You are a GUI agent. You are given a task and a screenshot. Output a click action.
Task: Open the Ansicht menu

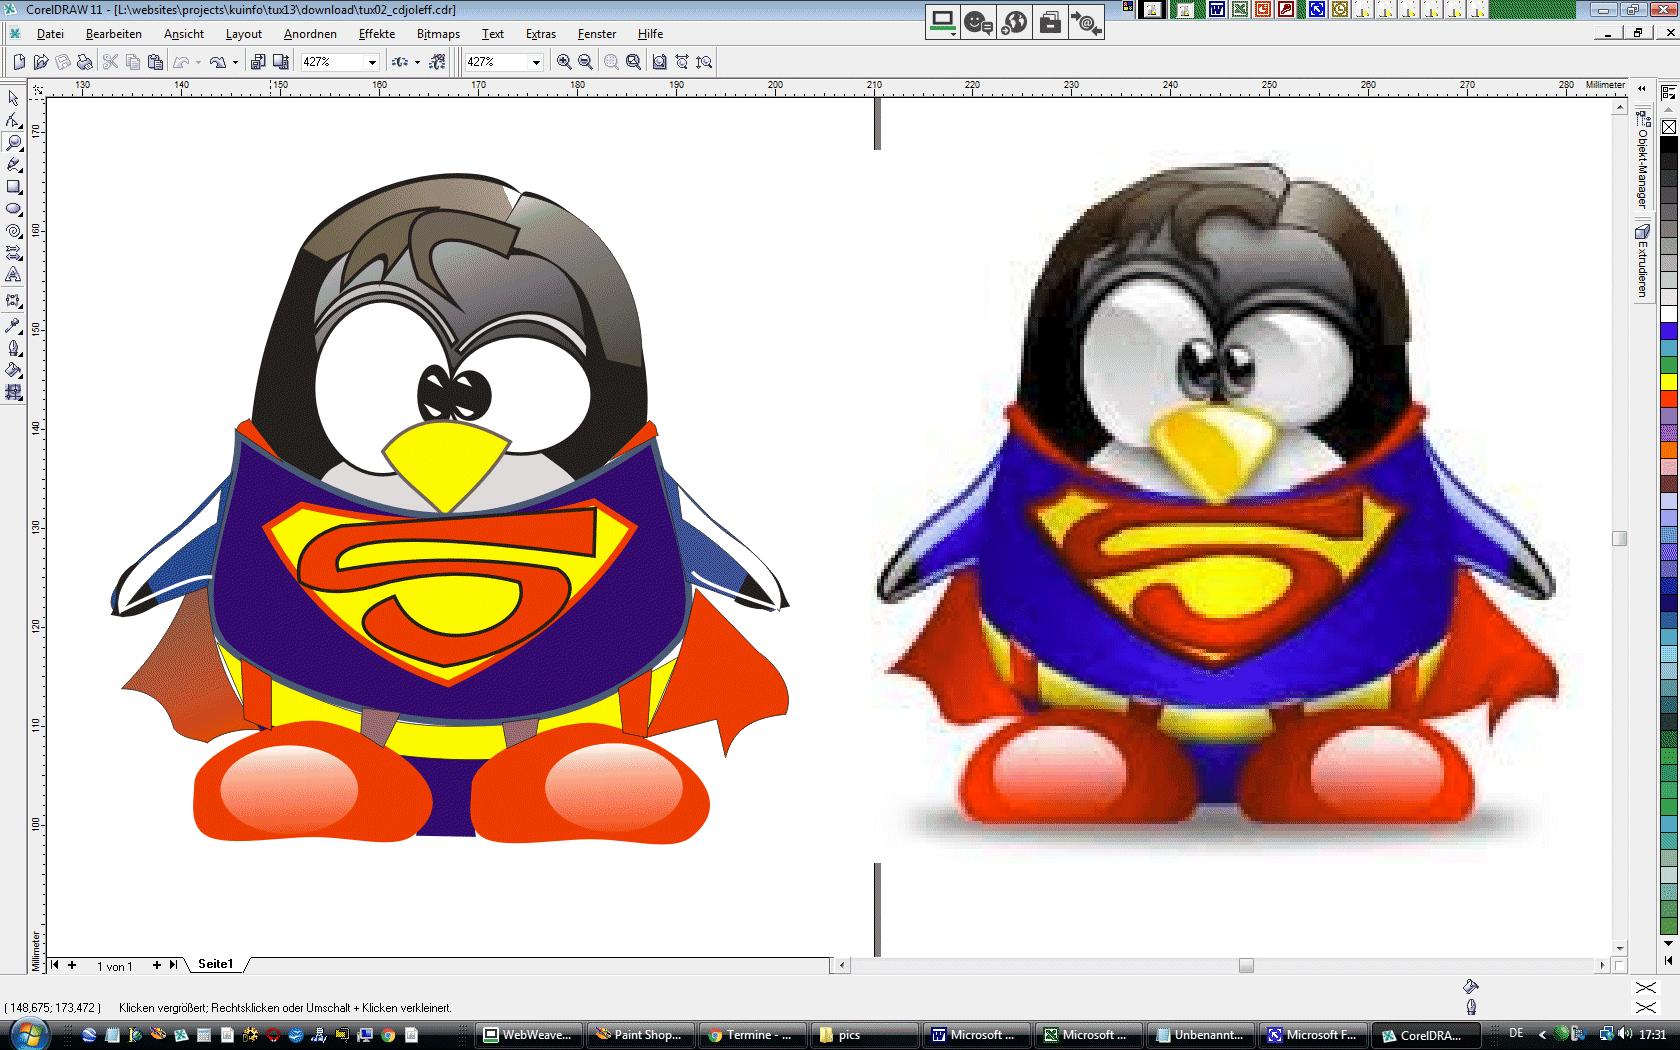click(184, 34)
